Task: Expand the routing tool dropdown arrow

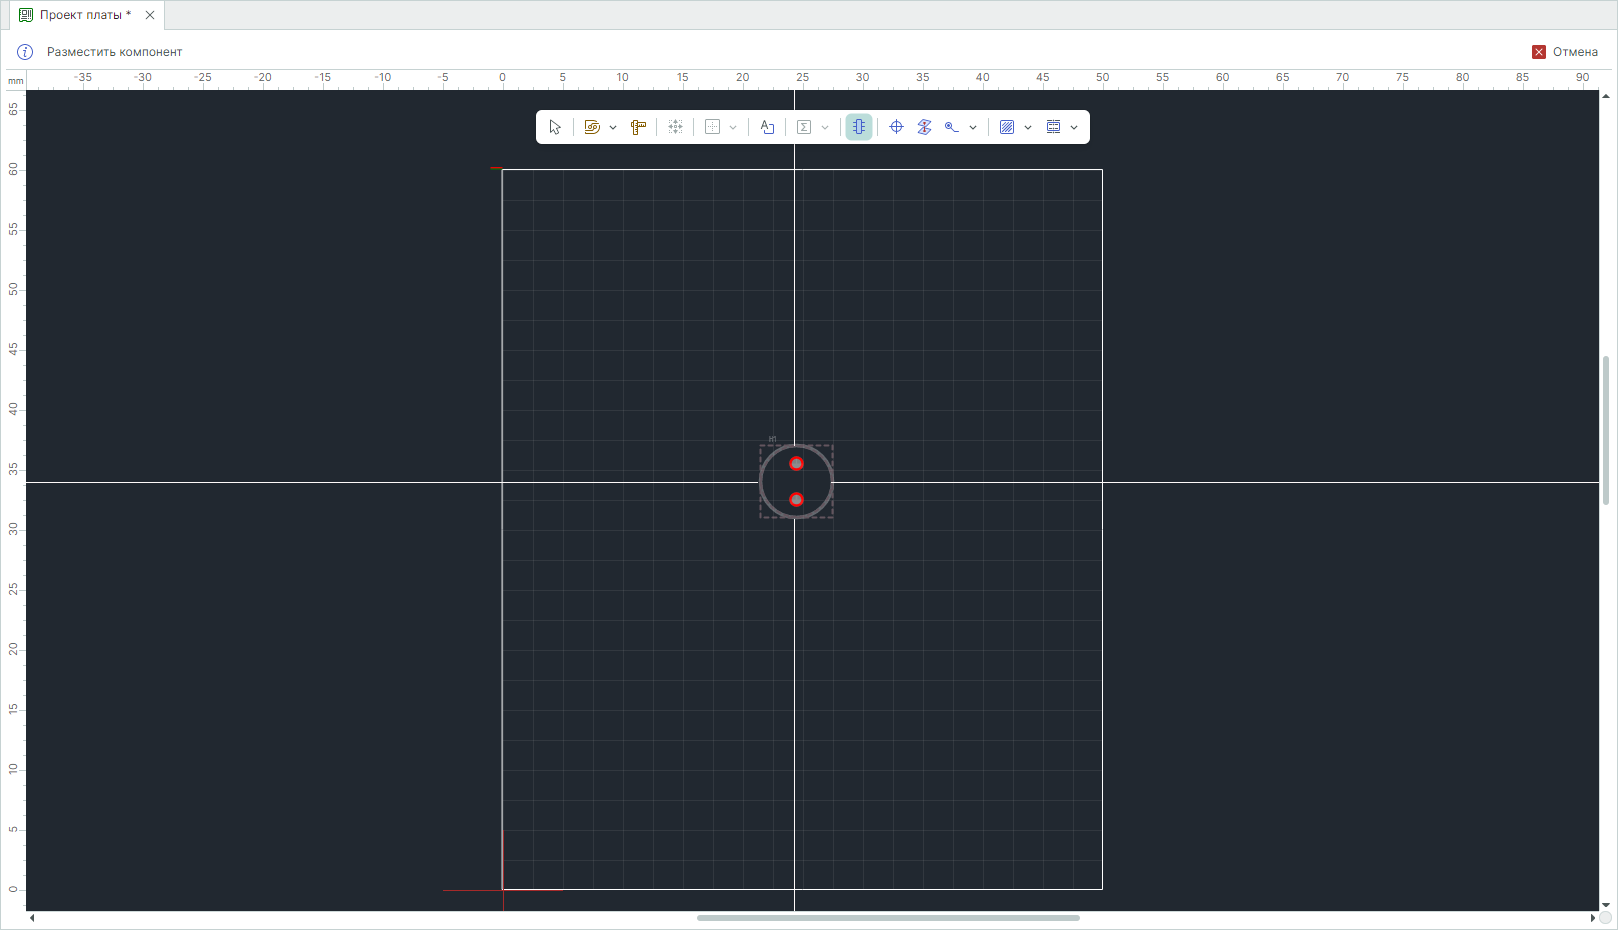Action: pyautogui.click(x=613, y=128)
